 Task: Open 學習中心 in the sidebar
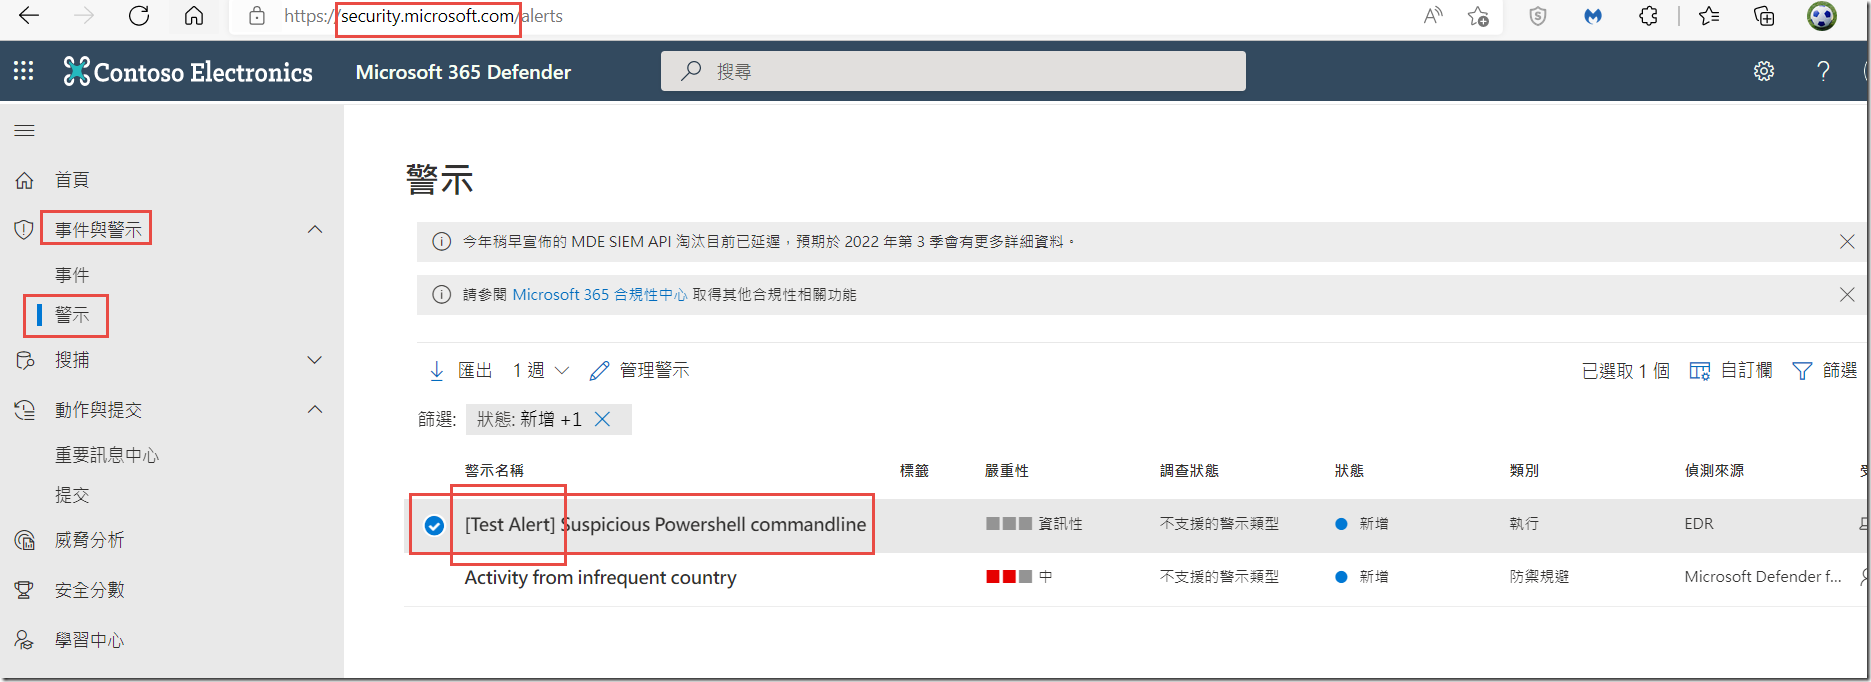[x=90, y=640]
